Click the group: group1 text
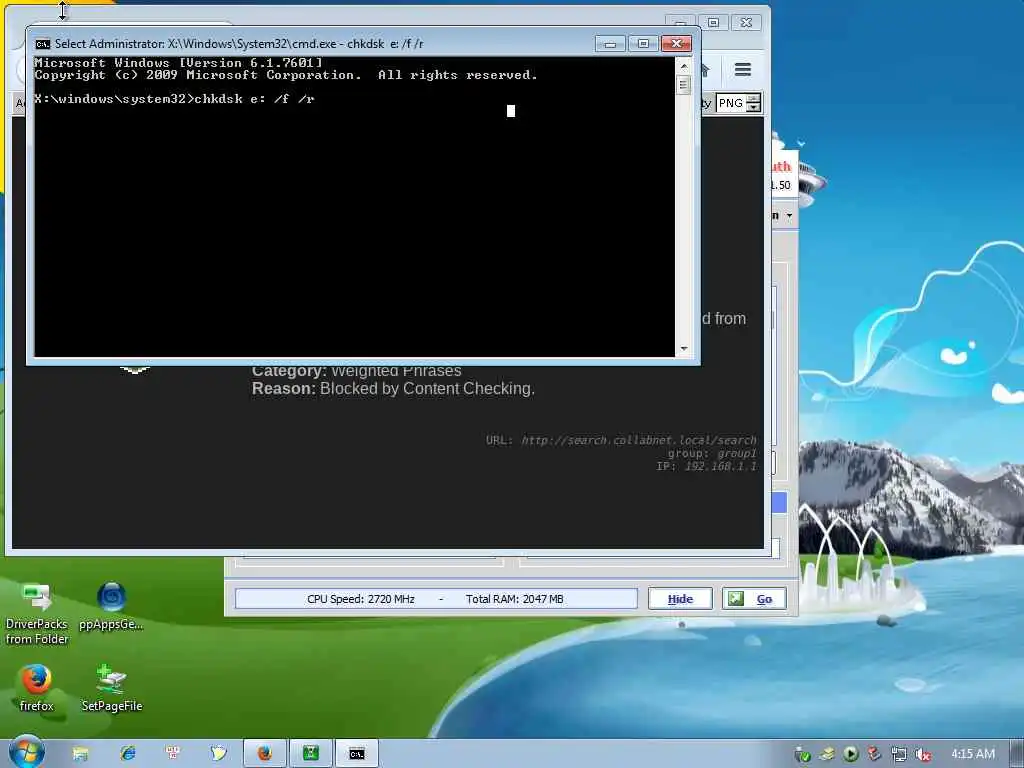Screen dimensions: 1024x768 712,453
